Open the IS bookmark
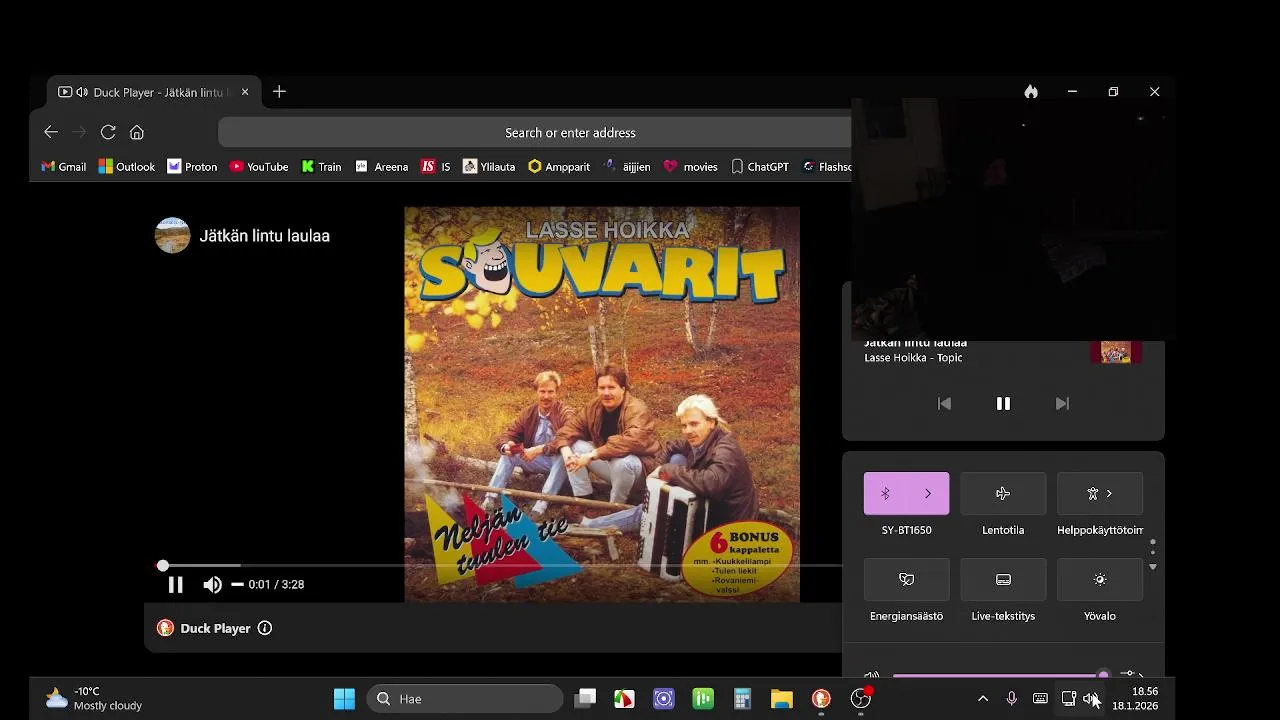Image resolution: width=1280 pixels, height=720 pixels. tap(435, 167)
